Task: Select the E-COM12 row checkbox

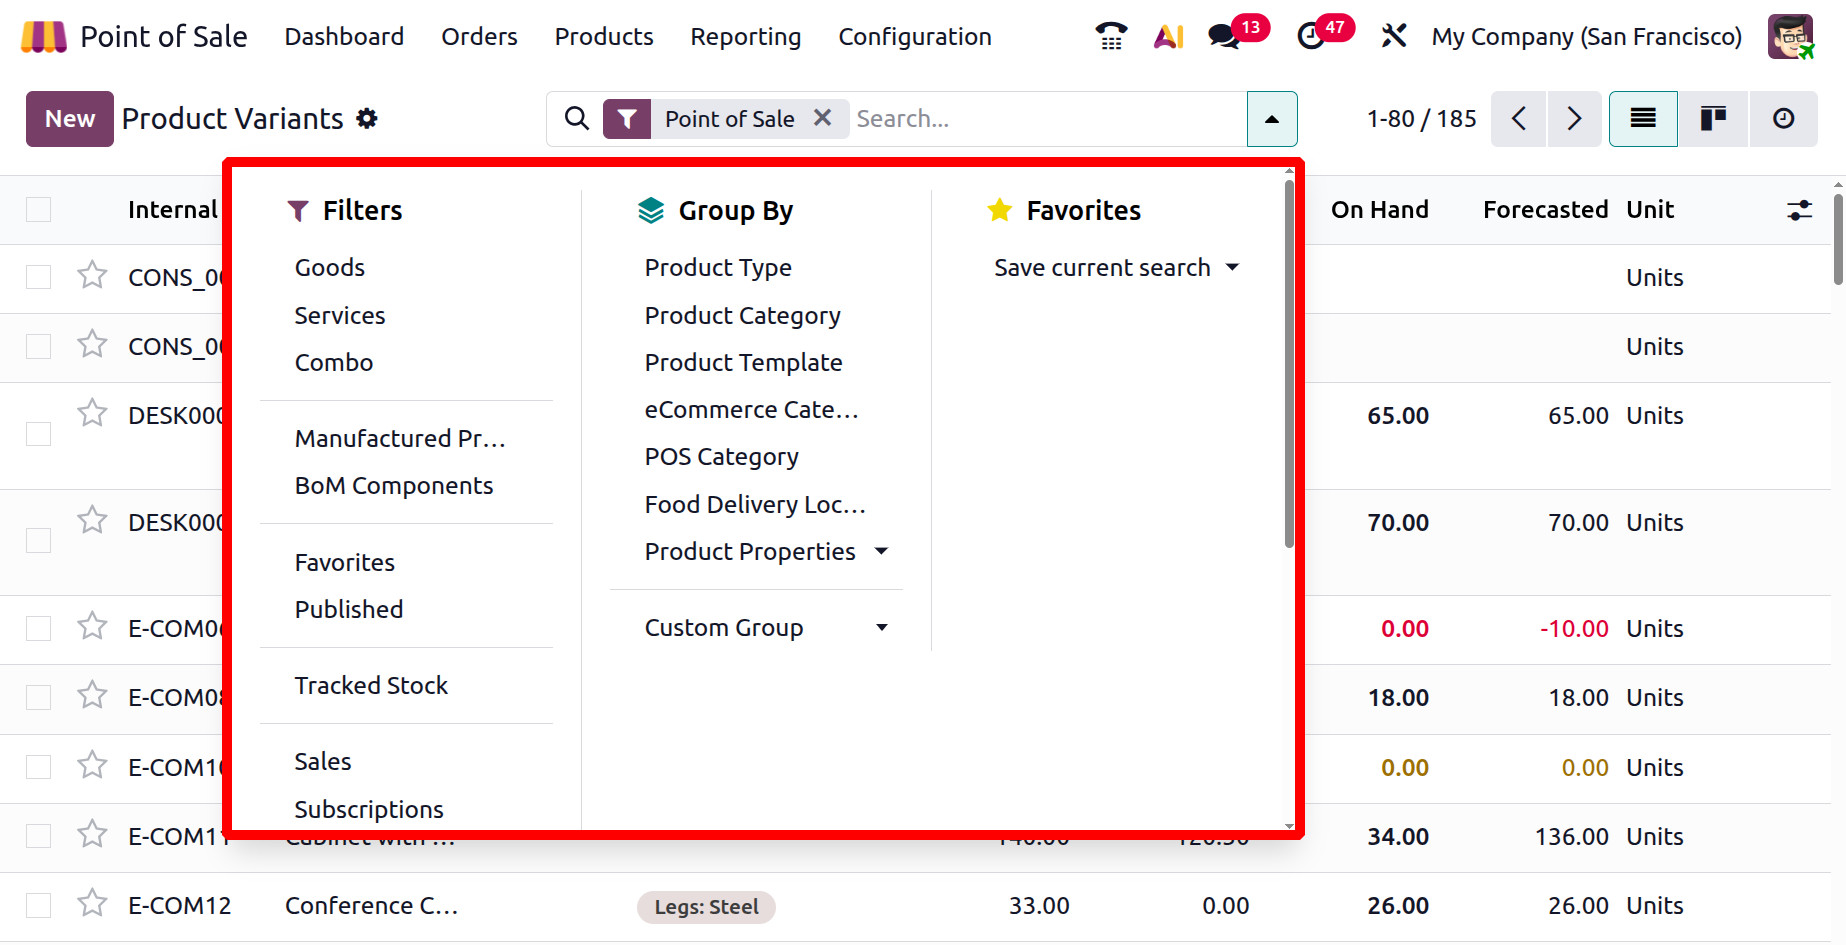Action: point(39,906)
